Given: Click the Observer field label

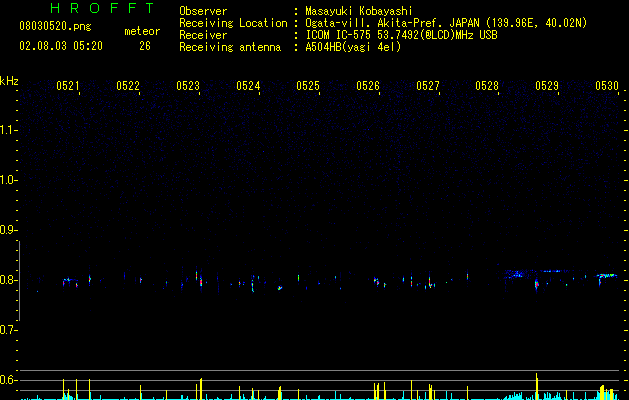Looking at the screenshot, I should [x=203, y=11].
